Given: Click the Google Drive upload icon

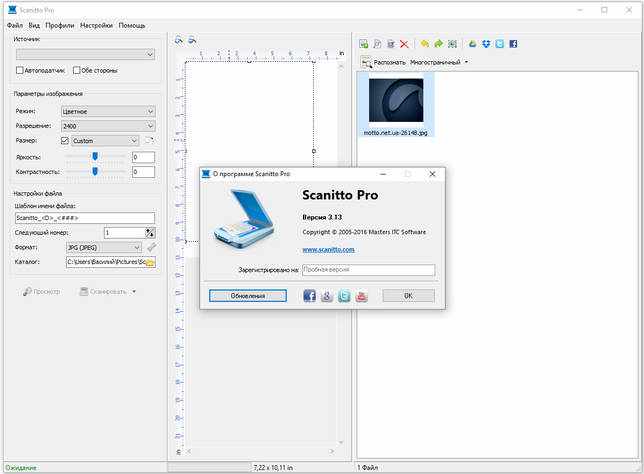Looking at the screenshot, I should pyautogui.click(x=472, y=44).
